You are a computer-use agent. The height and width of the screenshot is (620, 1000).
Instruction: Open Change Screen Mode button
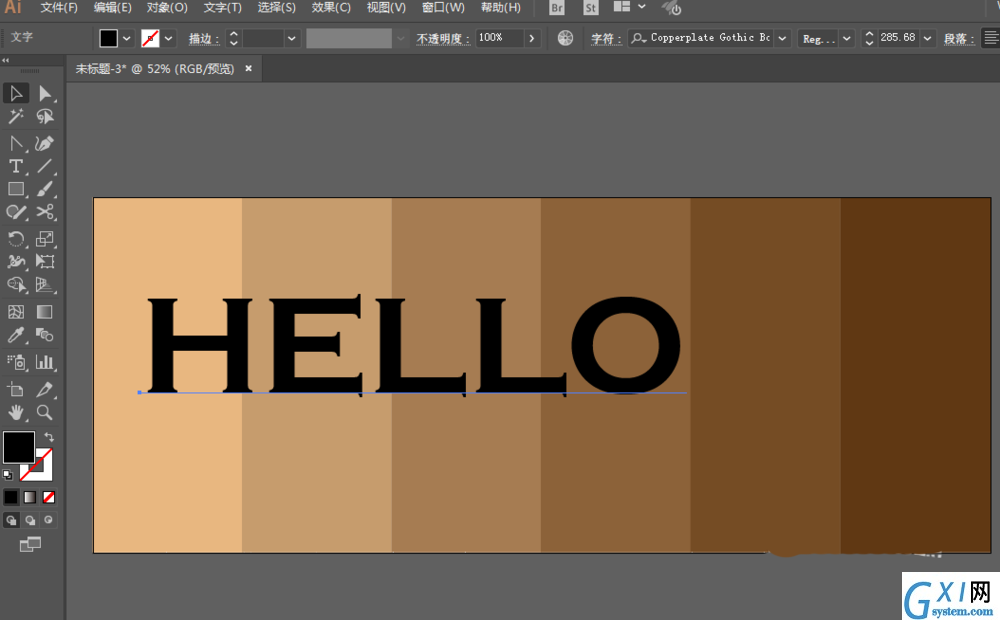[30, 544]
